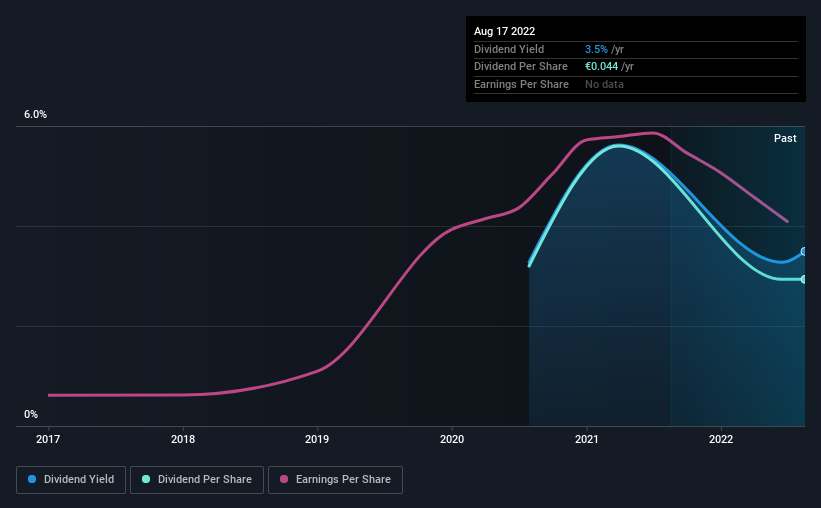Click the 6.0% y-axis label

point(35,114)
